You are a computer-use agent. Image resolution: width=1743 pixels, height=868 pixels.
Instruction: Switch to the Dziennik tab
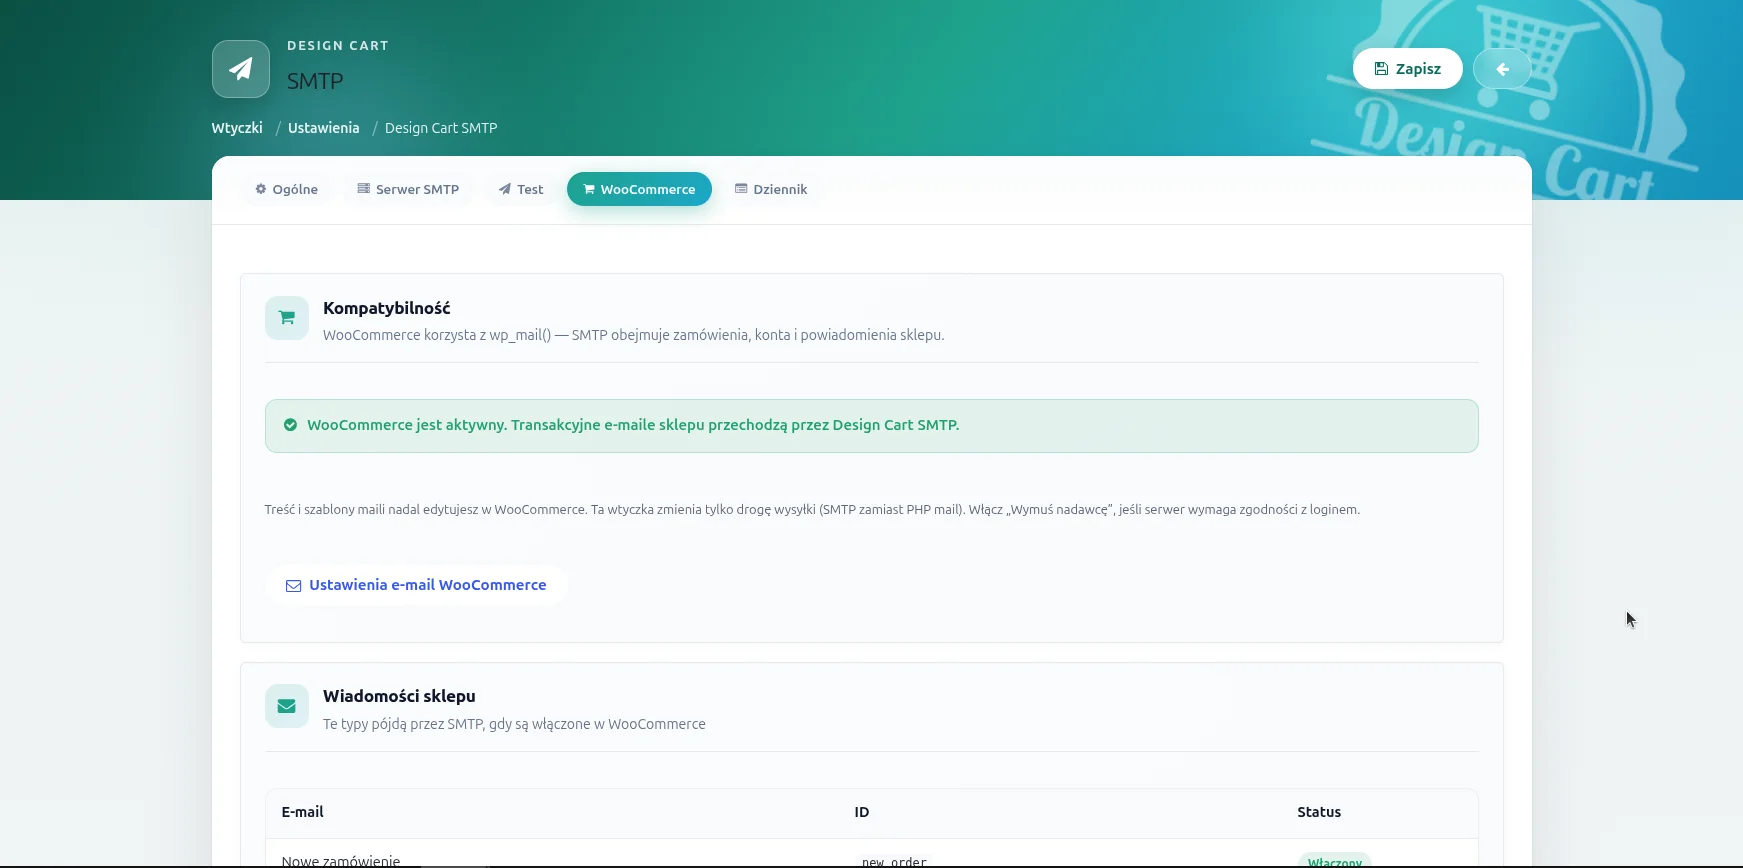click(771, 189)
